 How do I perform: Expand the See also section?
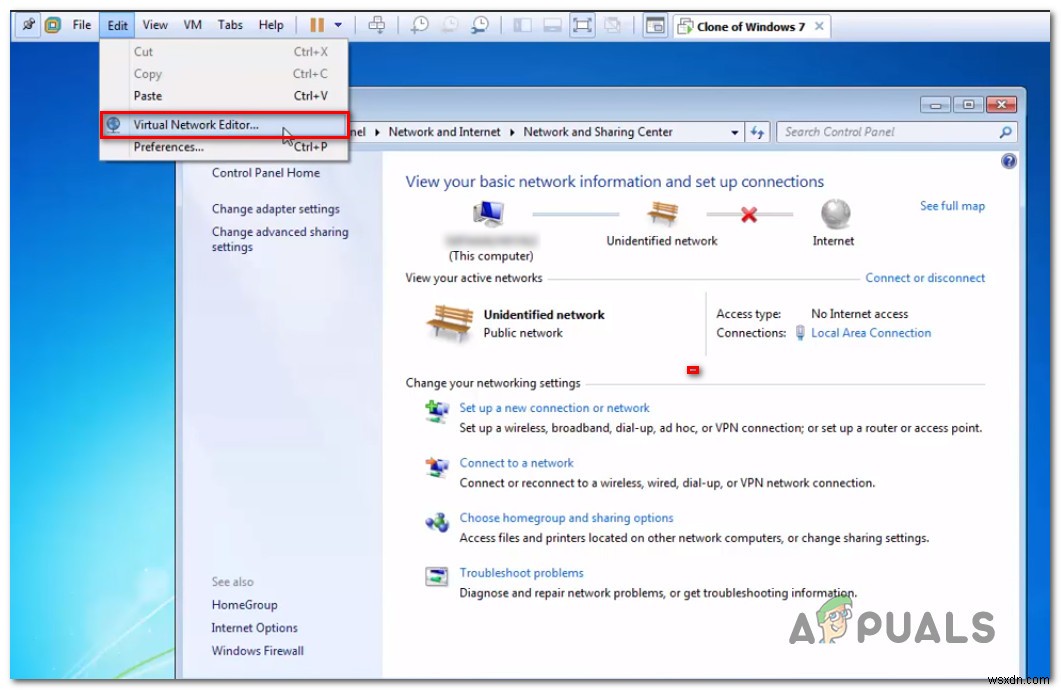pyautogui.click(x=232, y=581)
